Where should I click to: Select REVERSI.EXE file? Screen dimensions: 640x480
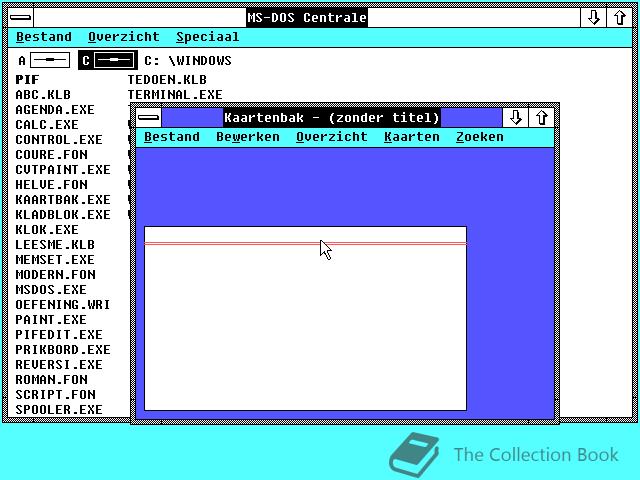(59, 365)
